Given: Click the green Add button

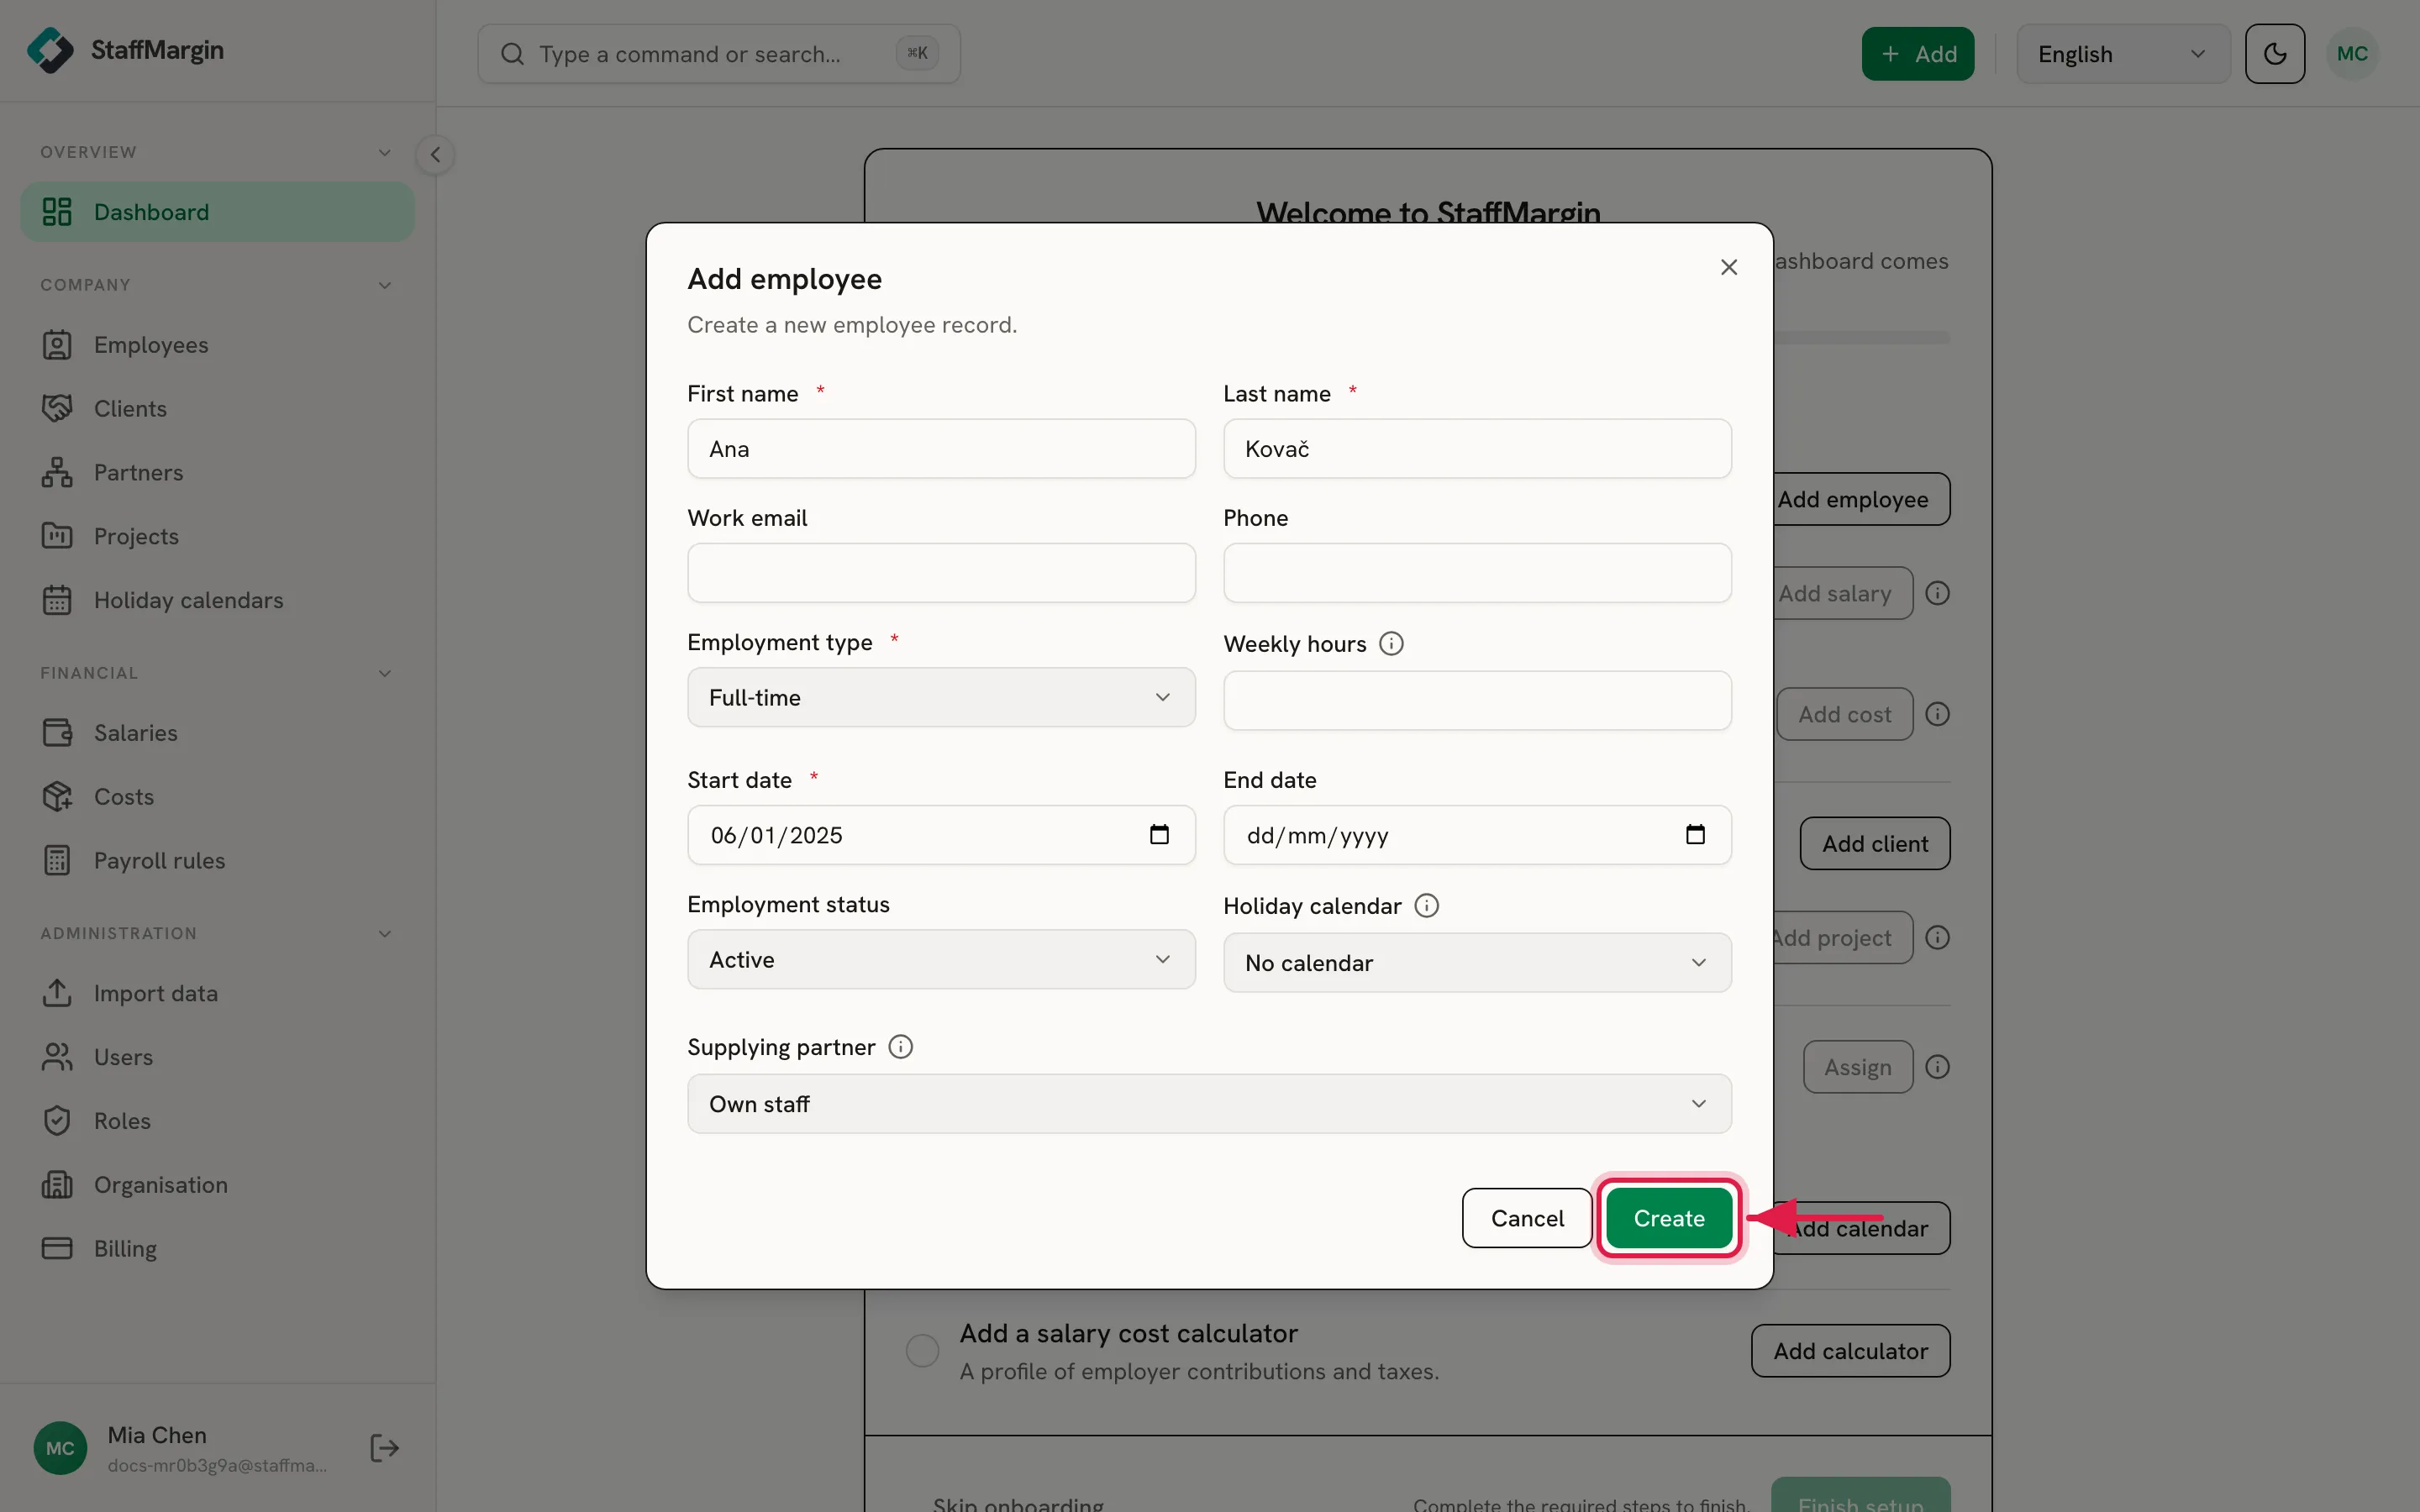Looking at the screenshot, I should coord(1918,54).
